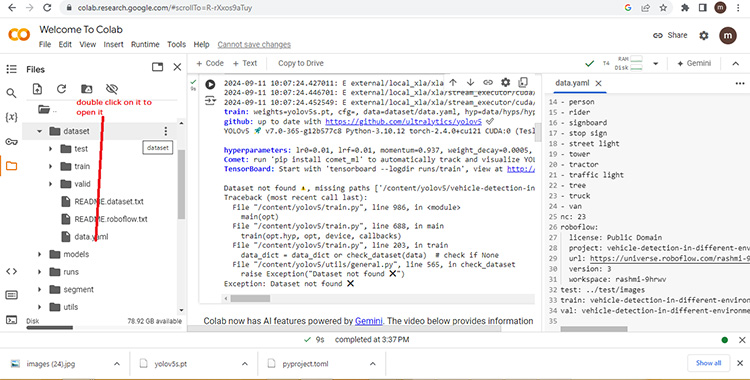Image resolution: width=750 pixels, height=380 pixels.
Task: Open the Insert menu
Action: click(x=113, y=45)
